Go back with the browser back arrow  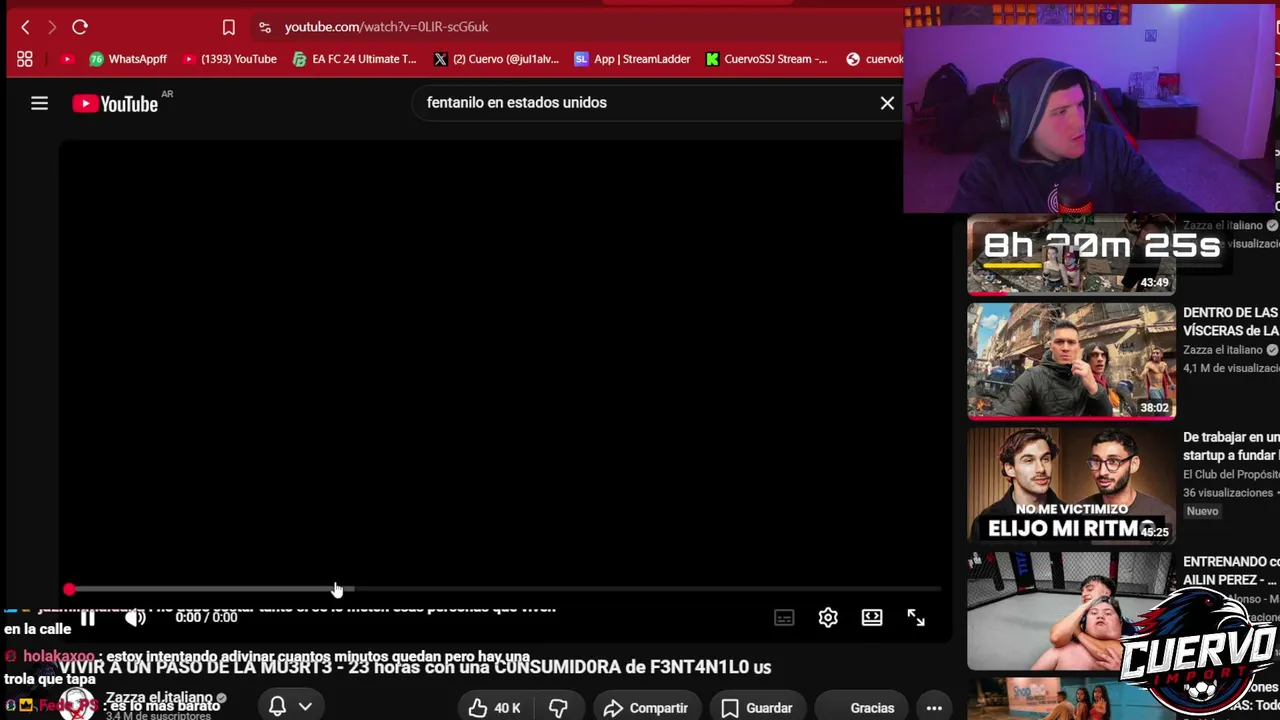pyautogui.click(x=25, y=27)
